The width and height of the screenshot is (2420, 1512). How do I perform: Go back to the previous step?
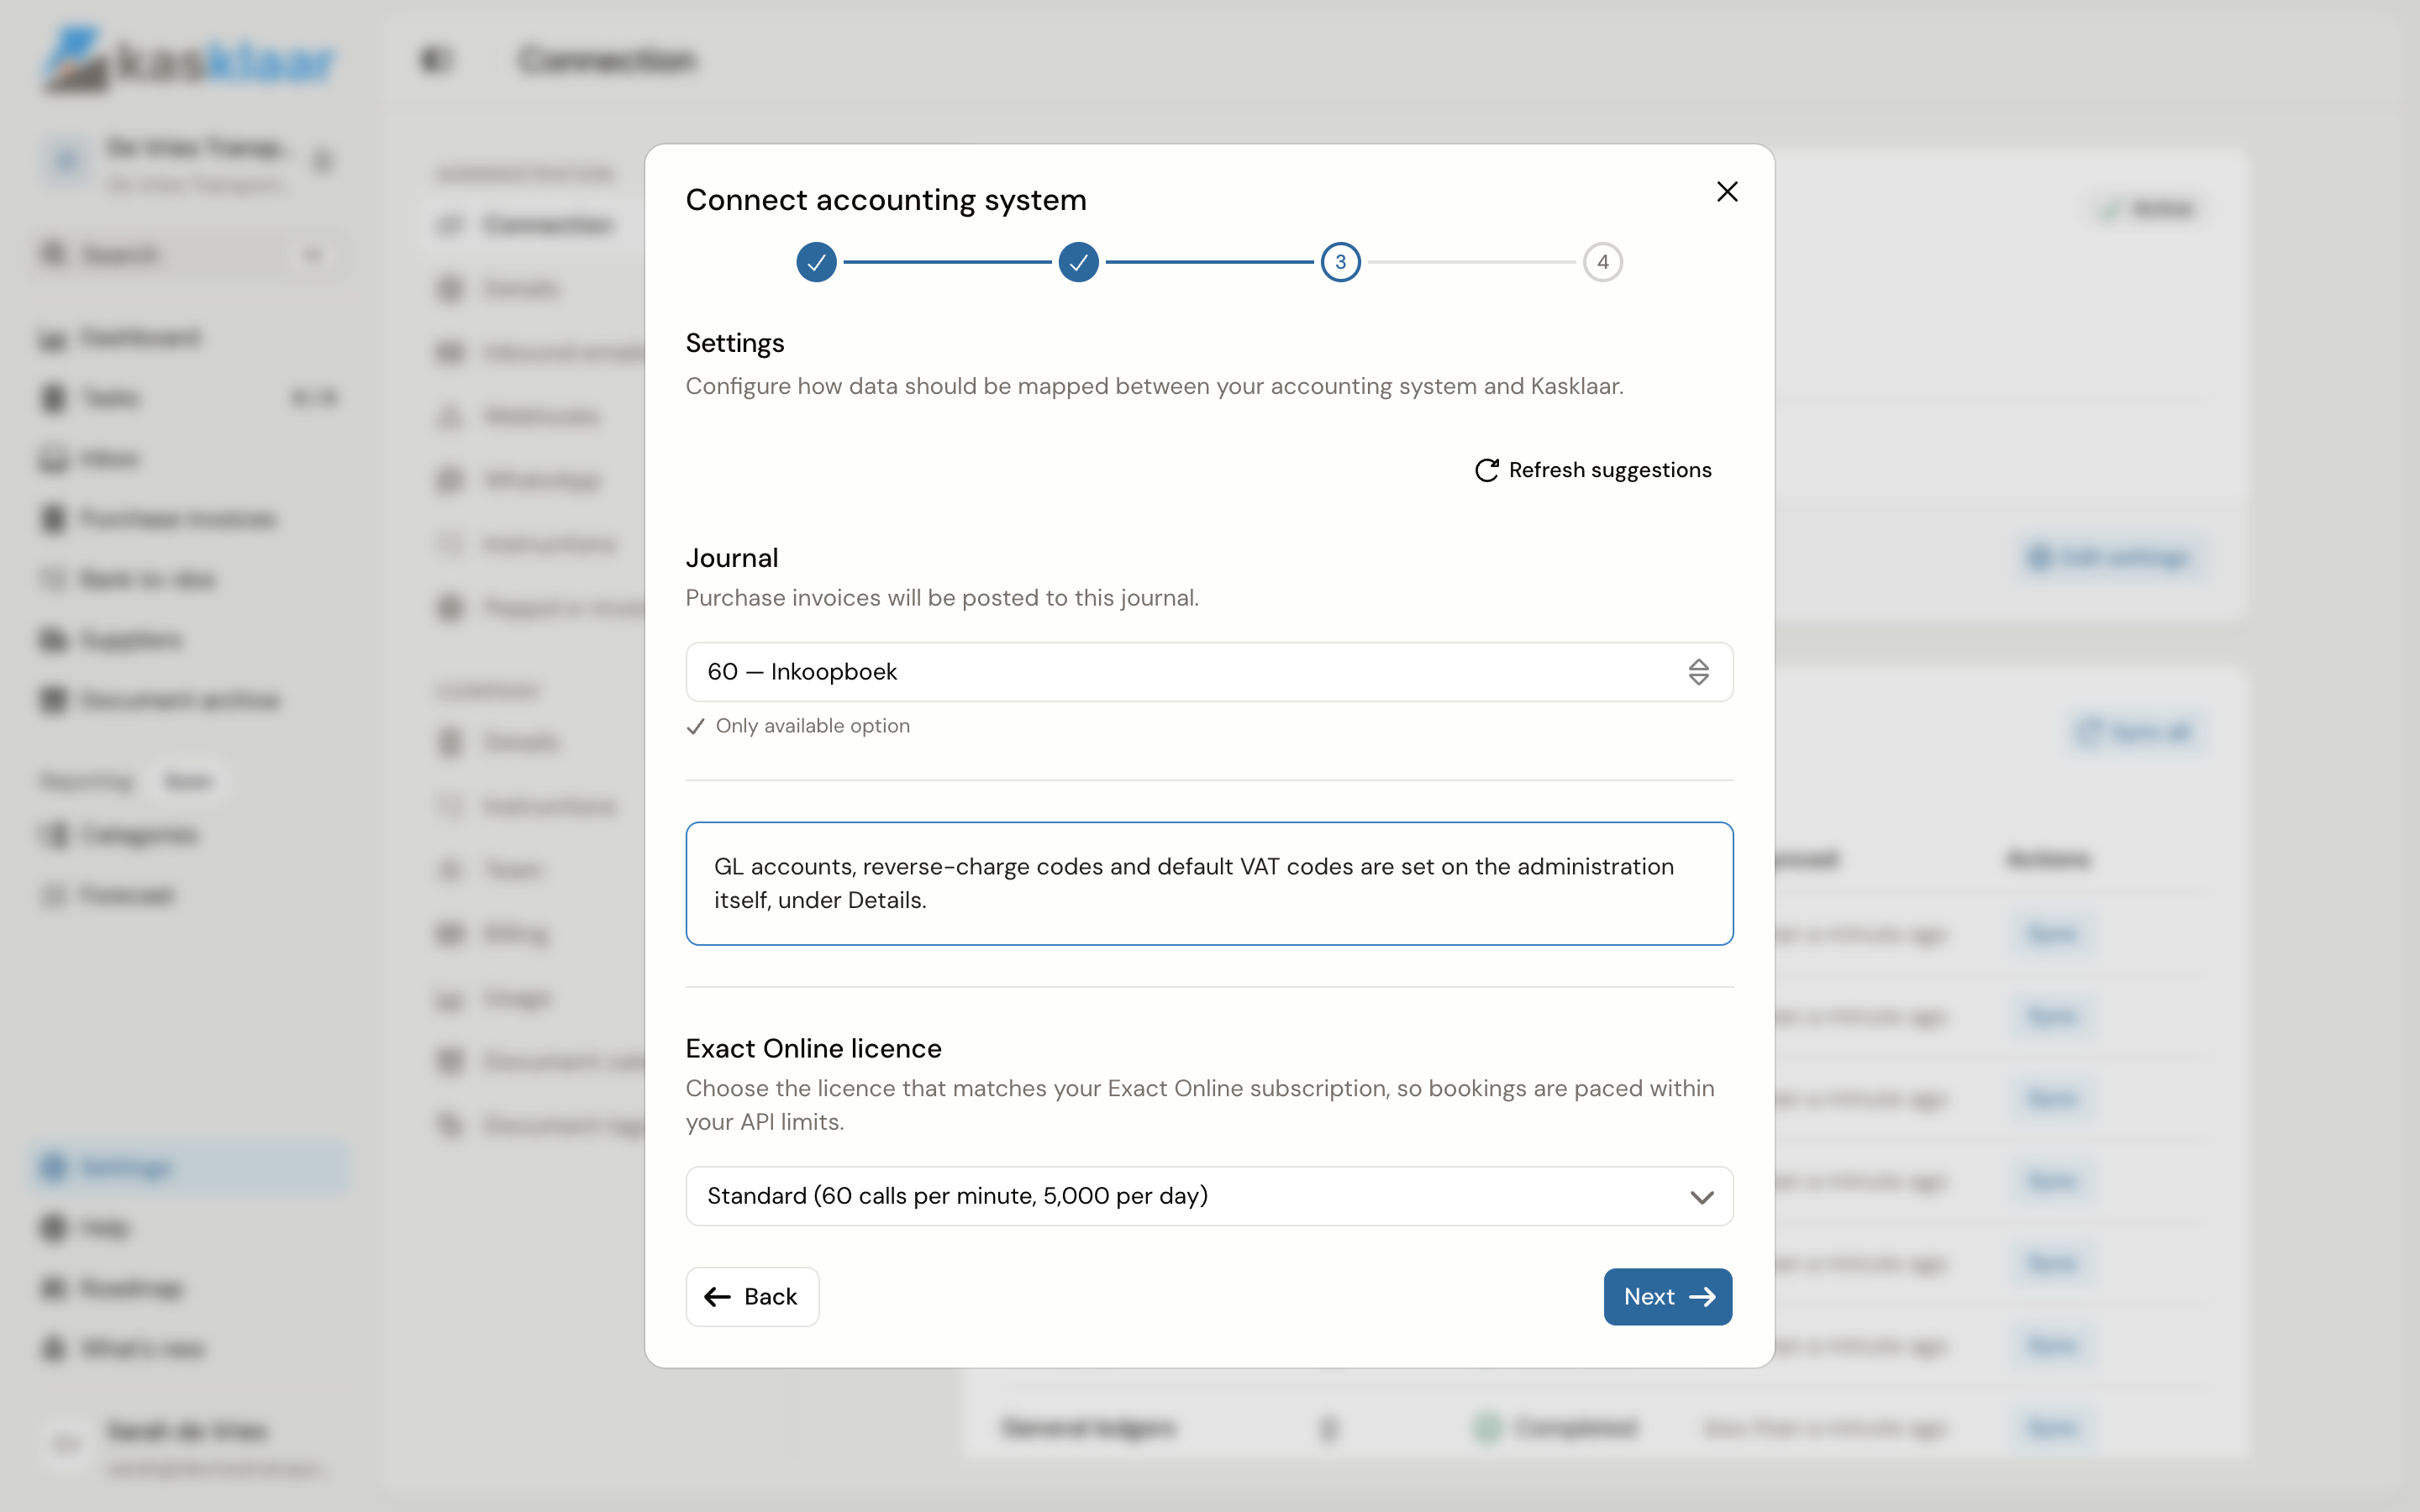click(752, 1297)
